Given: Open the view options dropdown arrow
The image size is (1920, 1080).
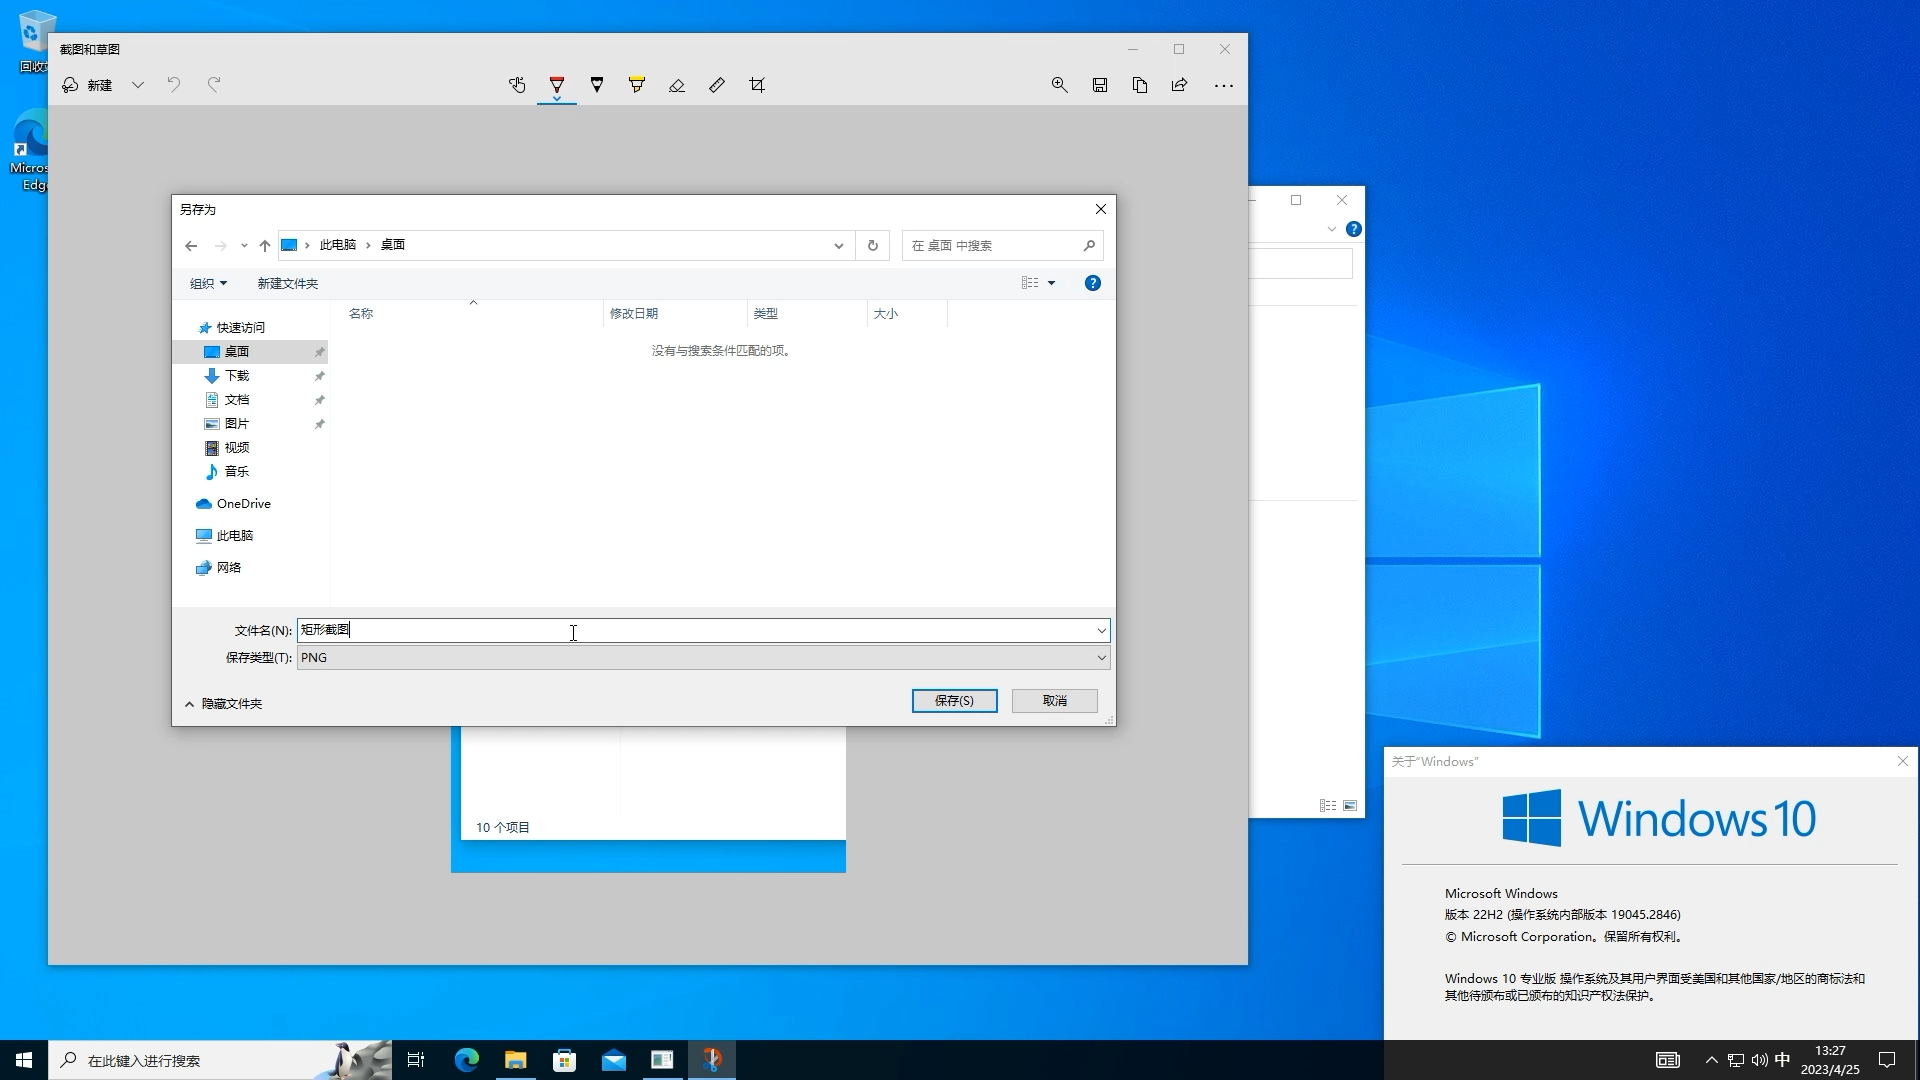Looking at the screenshot, I should tap(1052, 283).
